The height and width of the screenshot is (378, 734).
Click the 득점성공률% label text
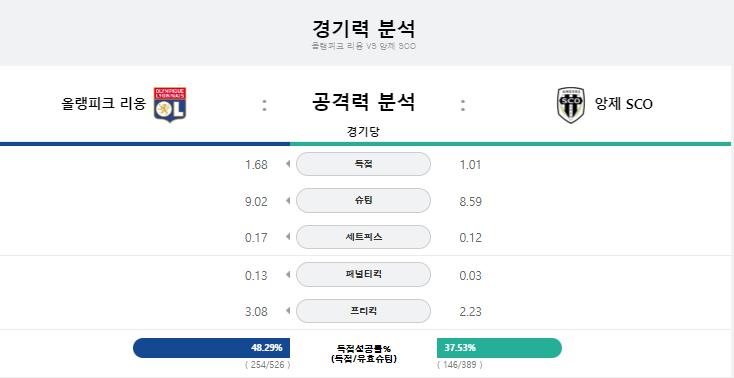click(x=364, y=348)
